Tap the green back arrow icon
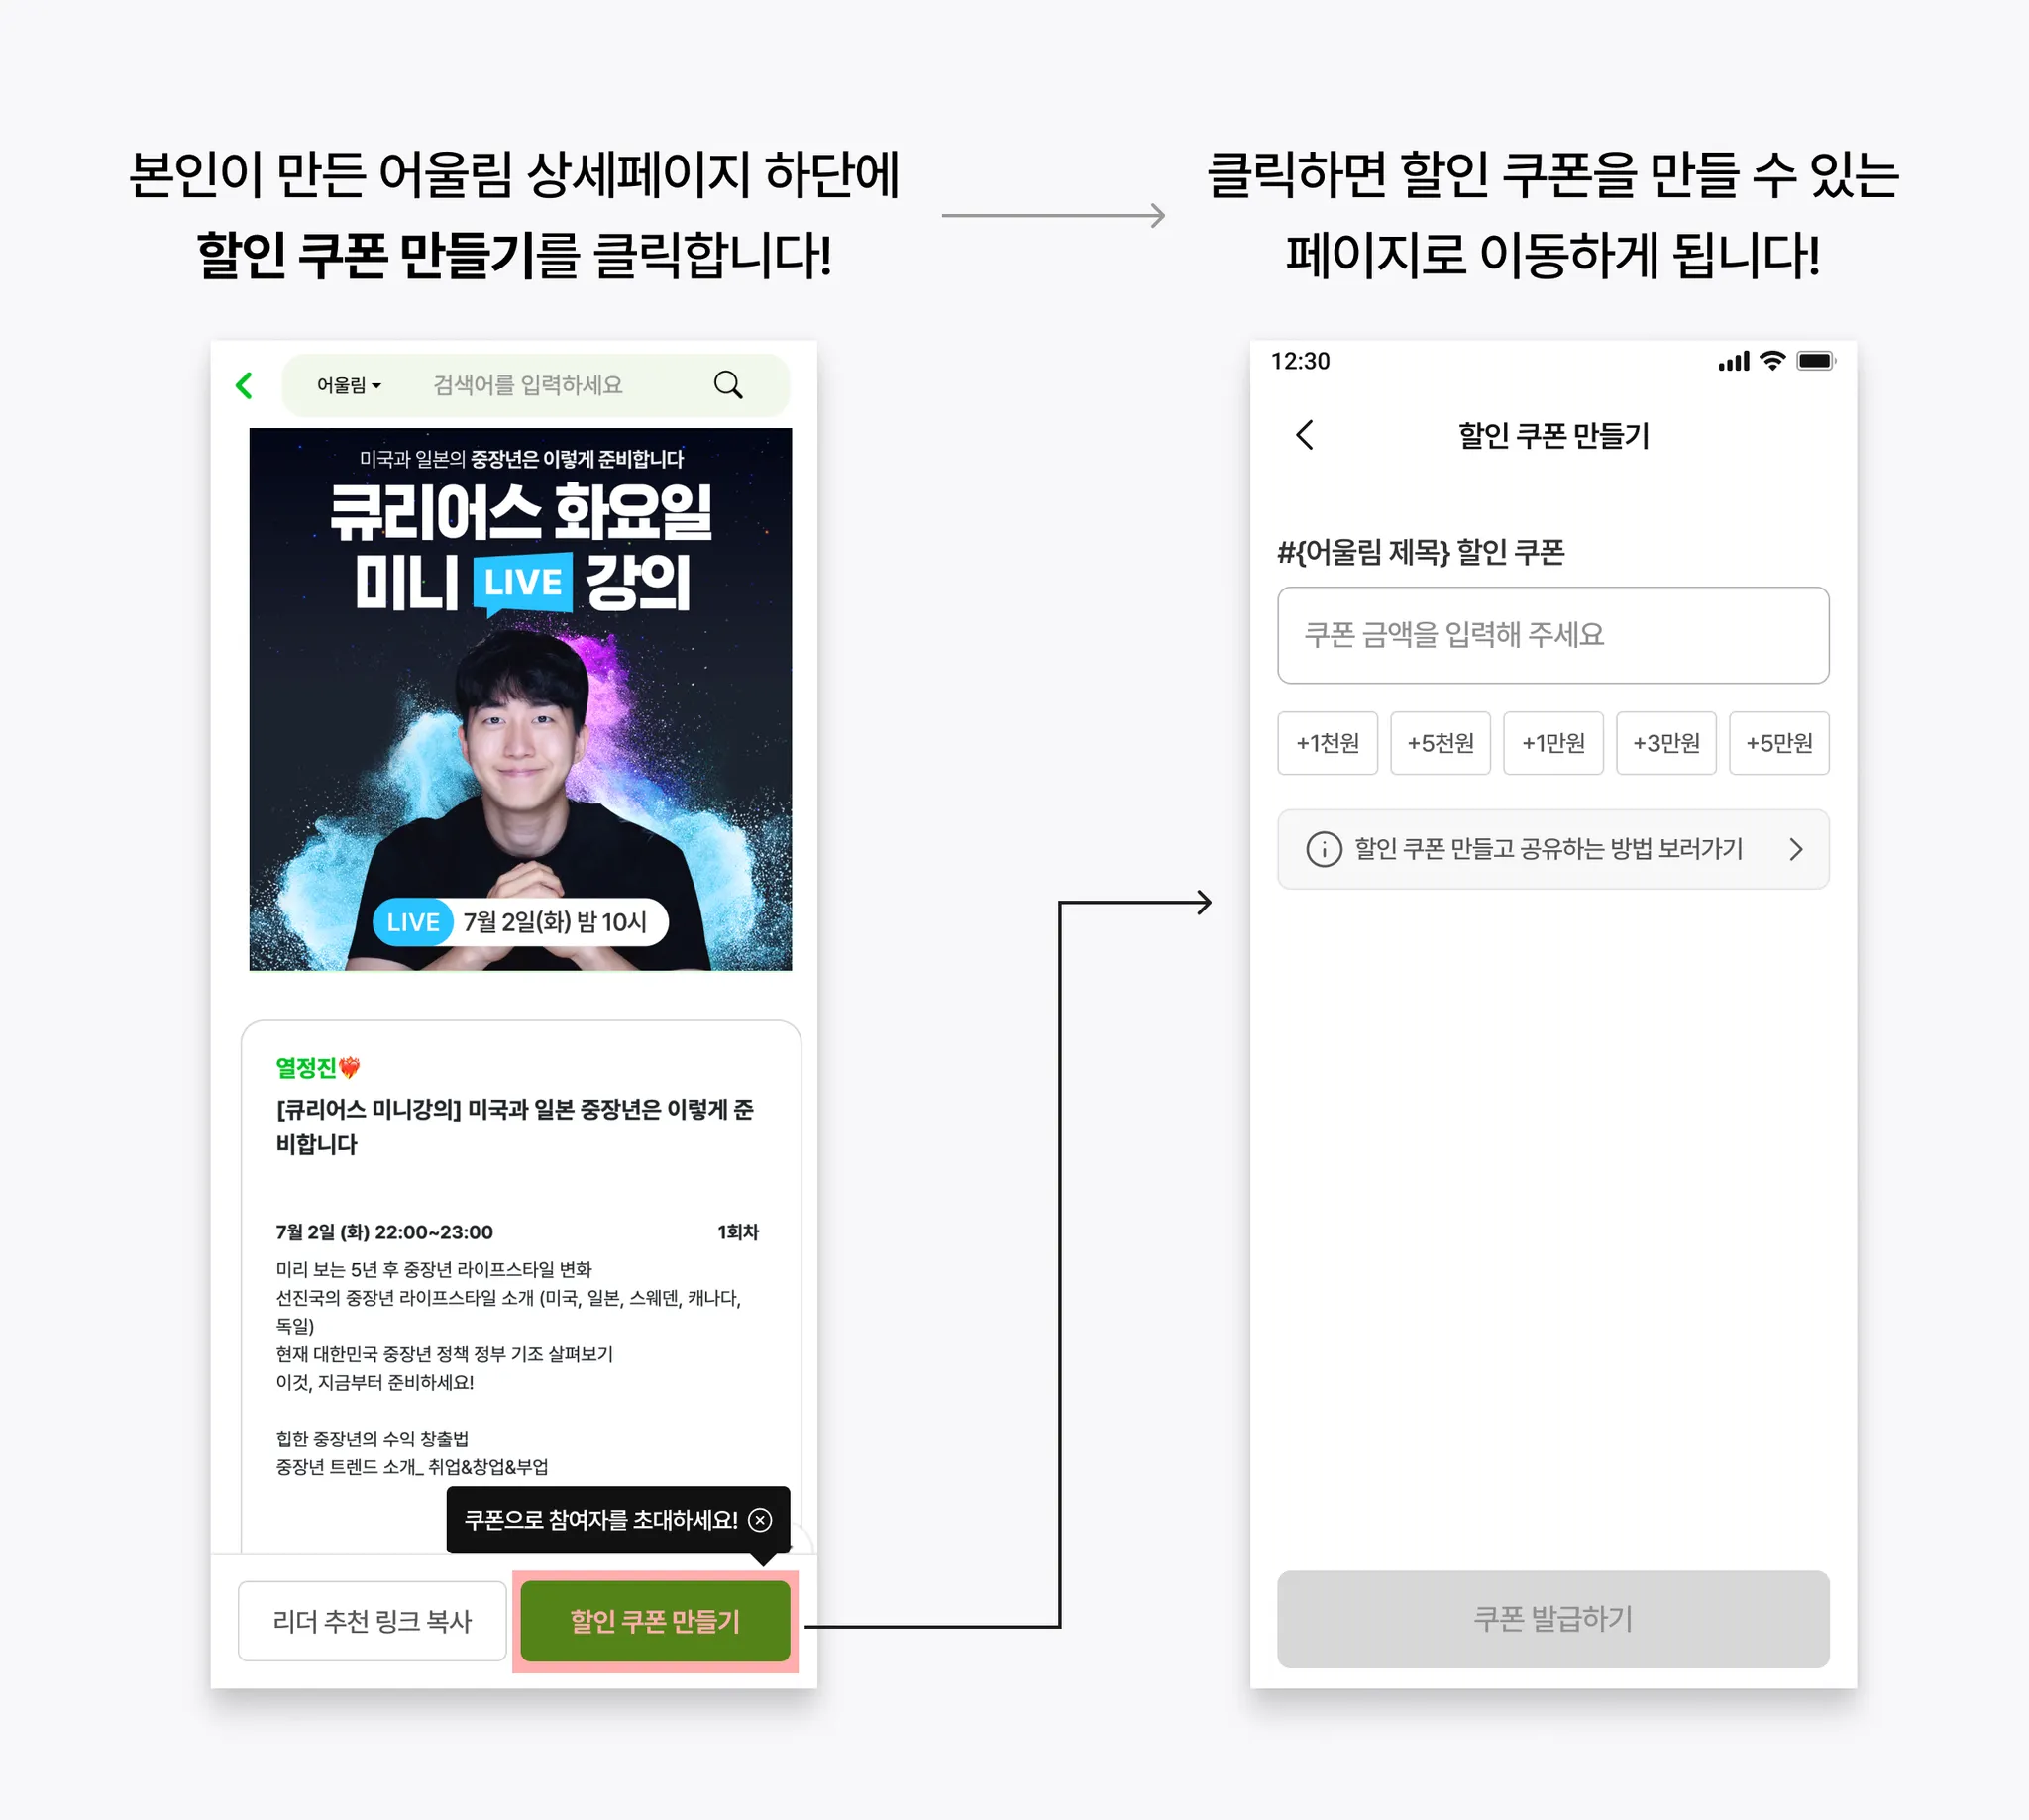Screen dimensions: 2029x1820 244,385
